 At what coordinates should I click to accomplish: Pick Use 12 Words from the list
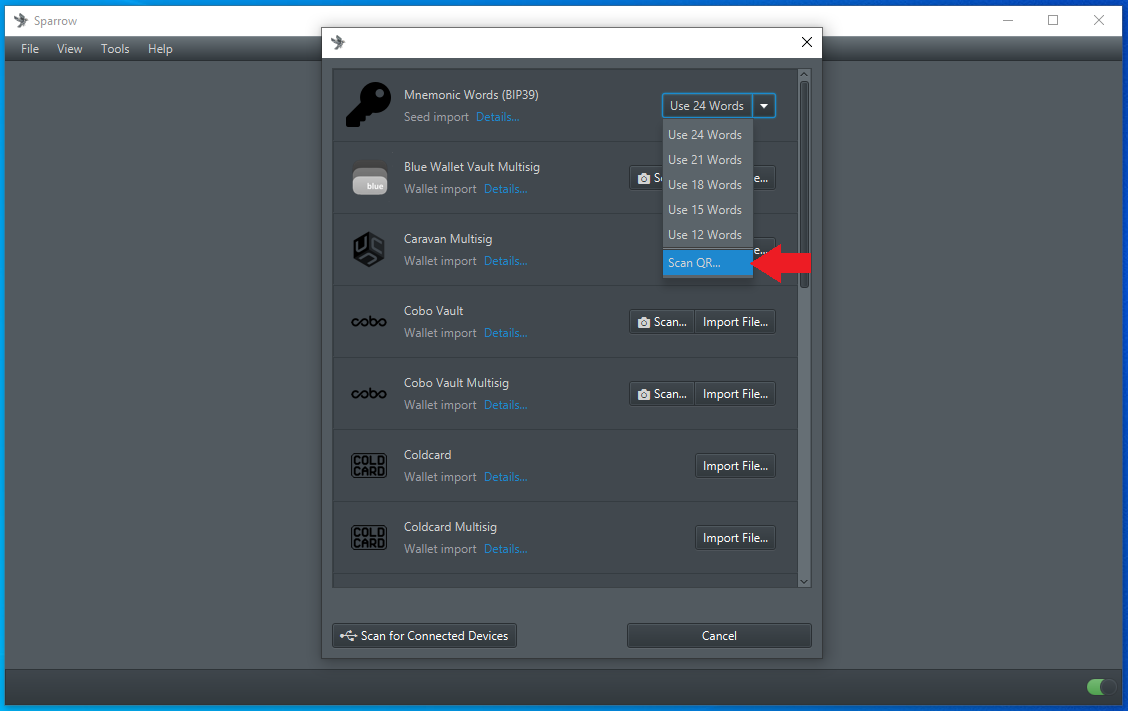click(707, 235)
